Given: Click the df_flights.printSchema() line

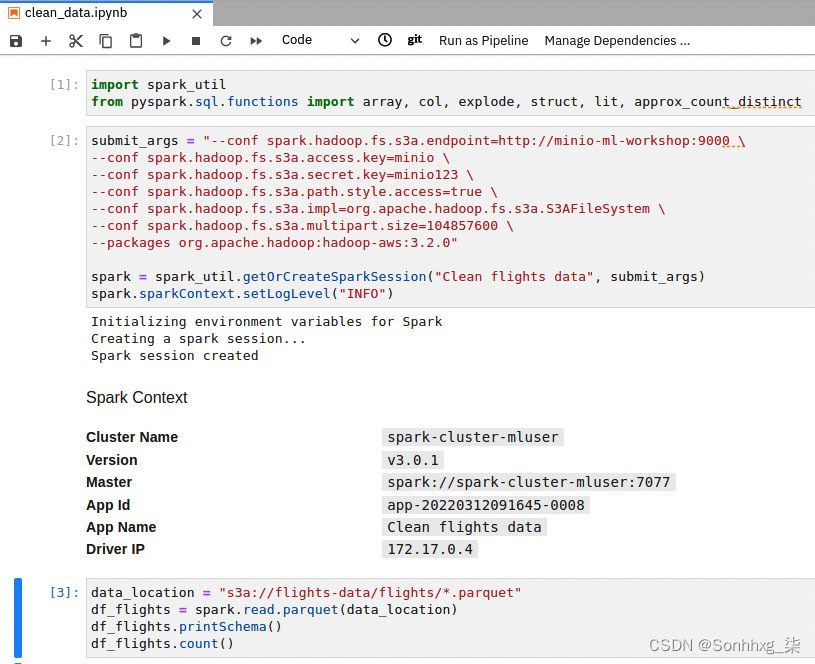Looking at the screenshot, I should [x=187, y=627].
